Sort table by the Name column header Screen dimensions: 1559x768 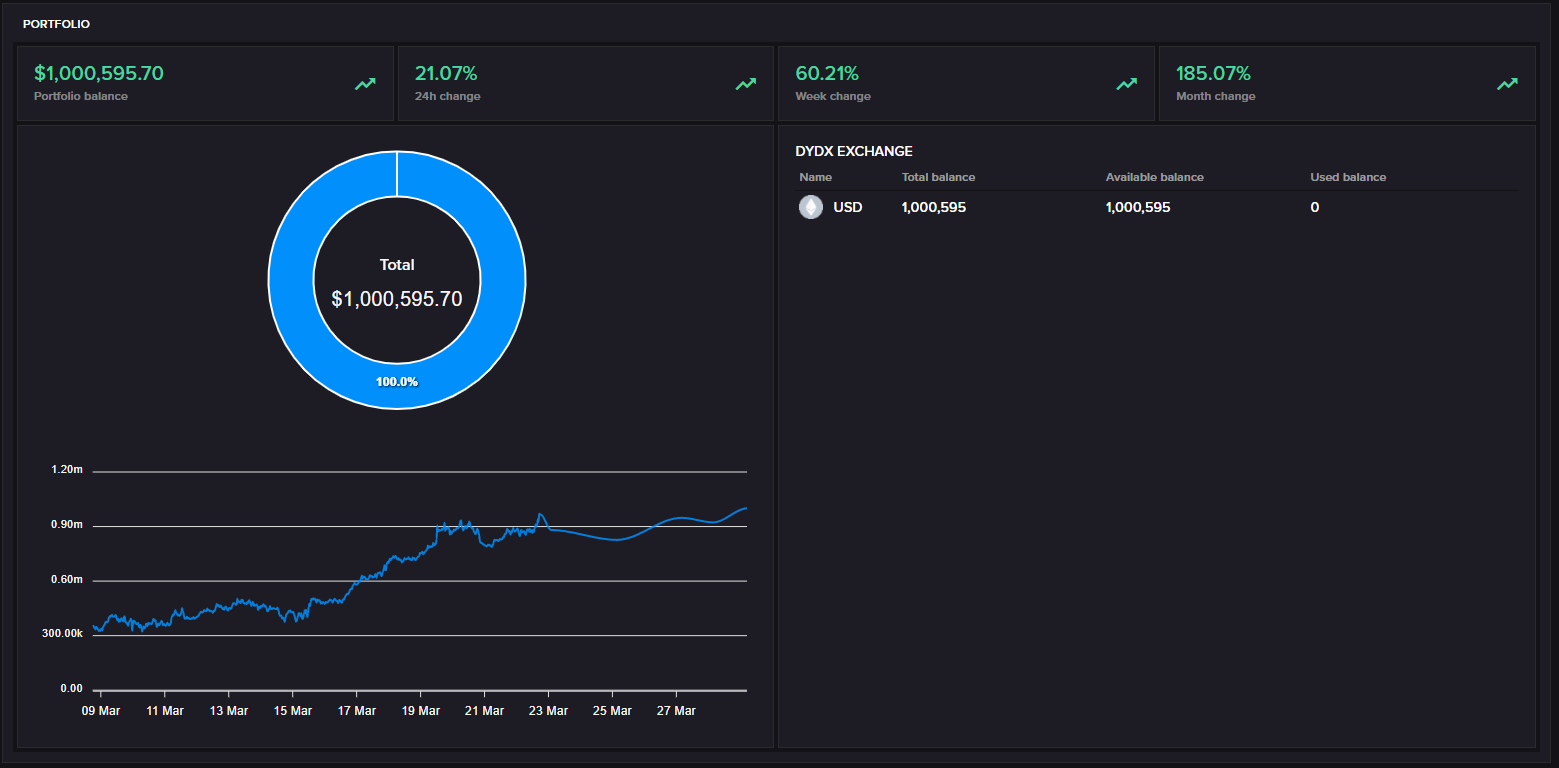click(x=815, y=177)
